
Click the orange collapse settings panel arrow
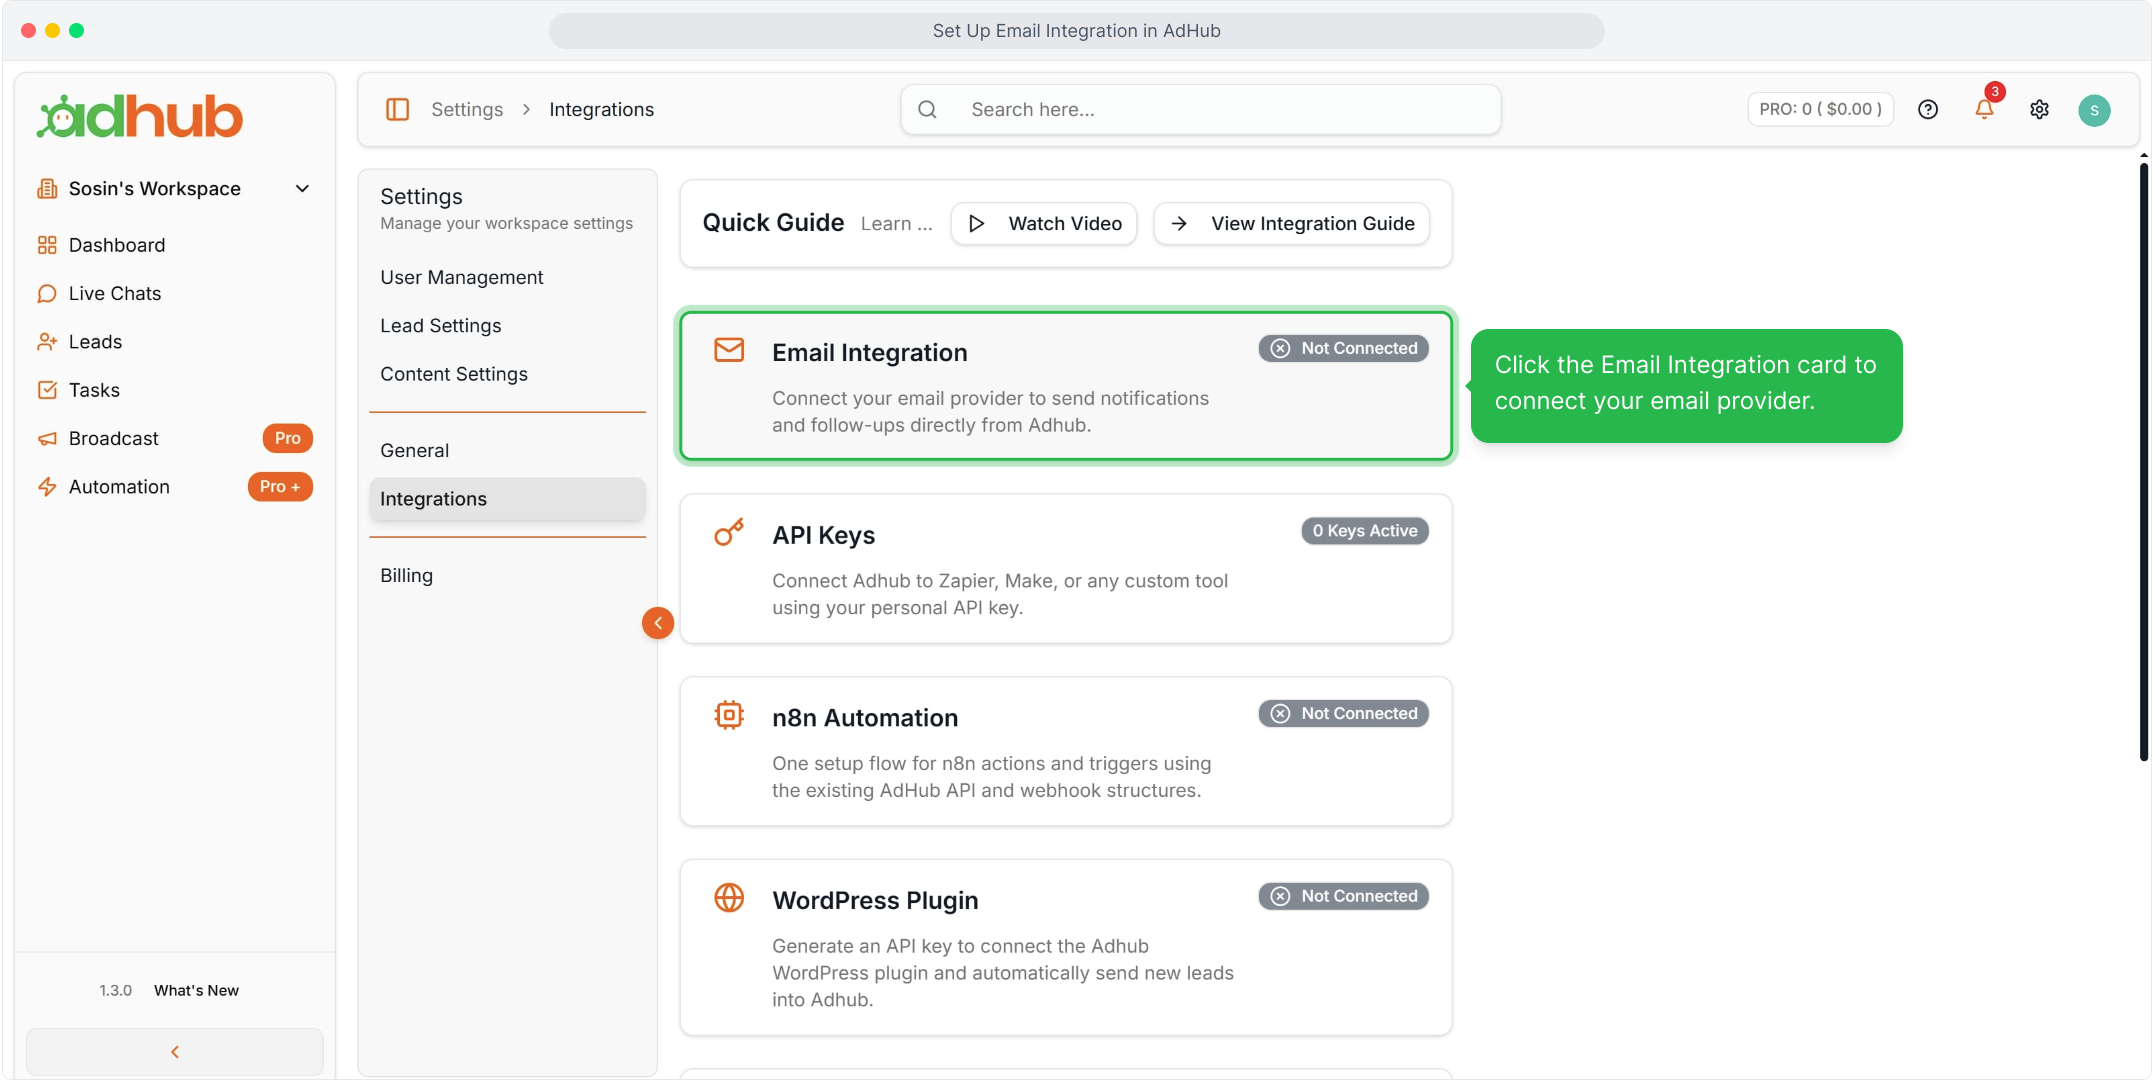pyautogui.click(x=658, y=623)
